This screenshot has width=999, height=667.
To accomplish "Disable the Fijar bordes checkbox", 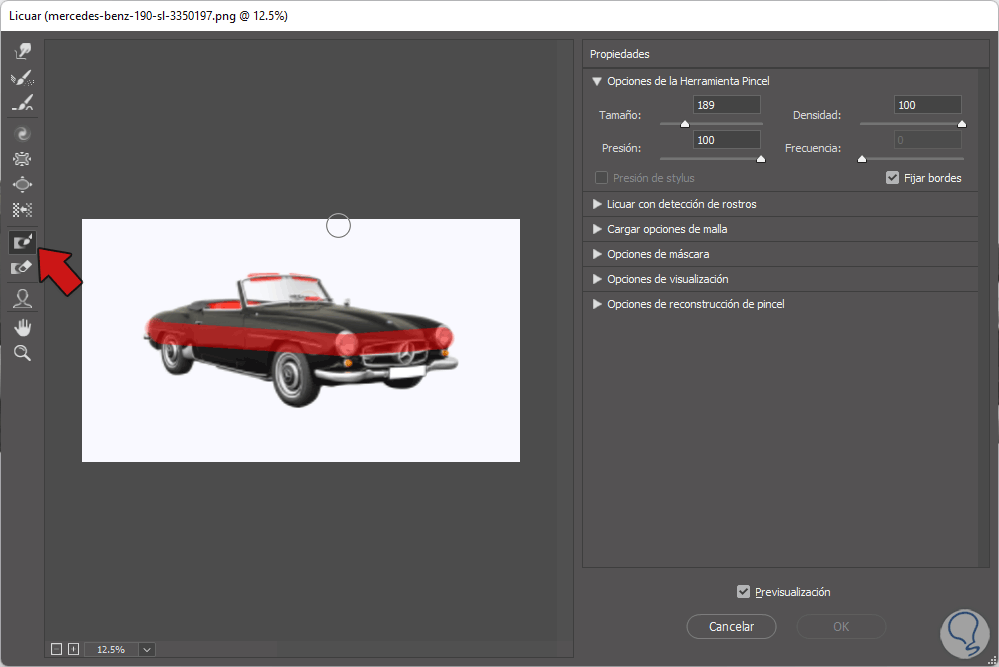I will click(x=893, y=178).
